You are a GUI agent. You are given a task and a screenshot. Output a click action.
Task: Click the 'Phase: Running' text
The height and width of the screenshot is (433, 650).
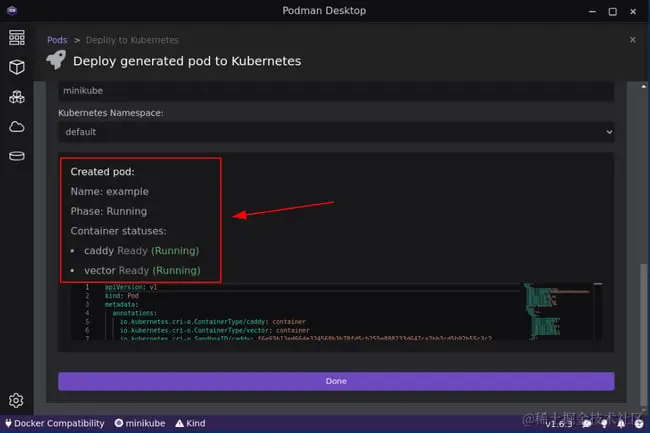pos(109,211)
